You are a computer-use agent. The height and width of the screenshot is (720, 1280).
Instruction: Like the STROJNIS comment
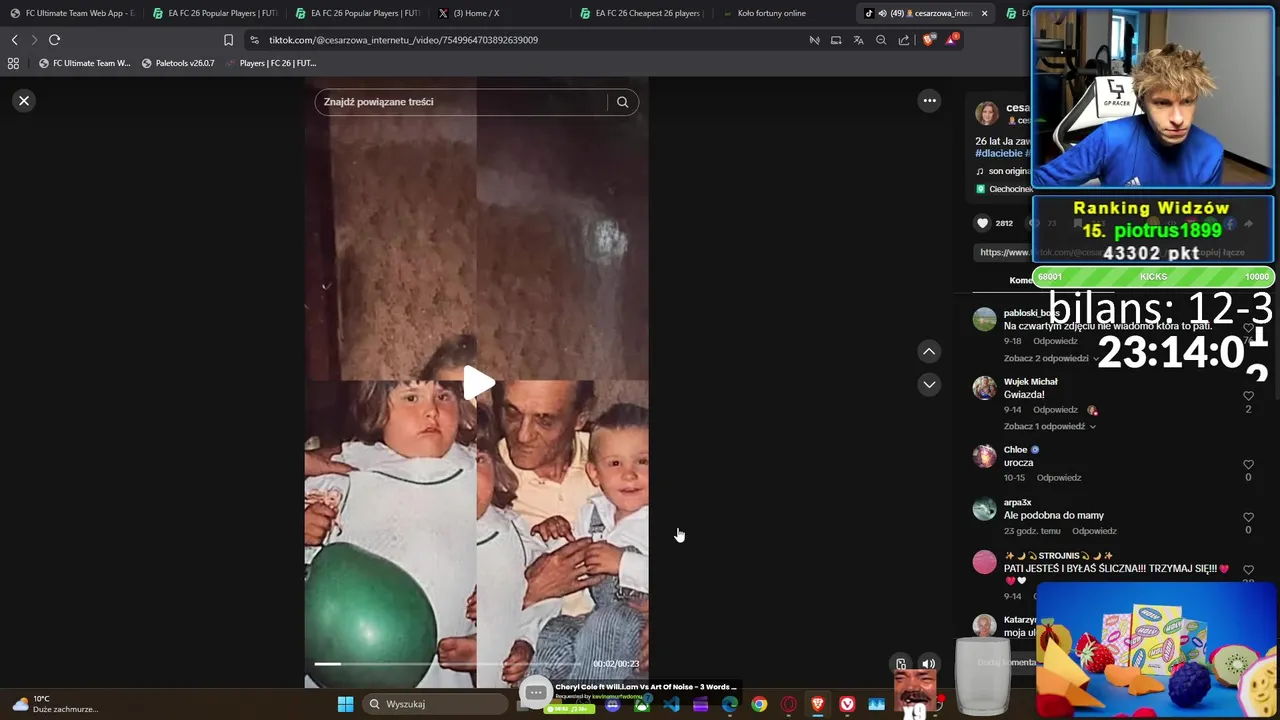pos(1248,570)
